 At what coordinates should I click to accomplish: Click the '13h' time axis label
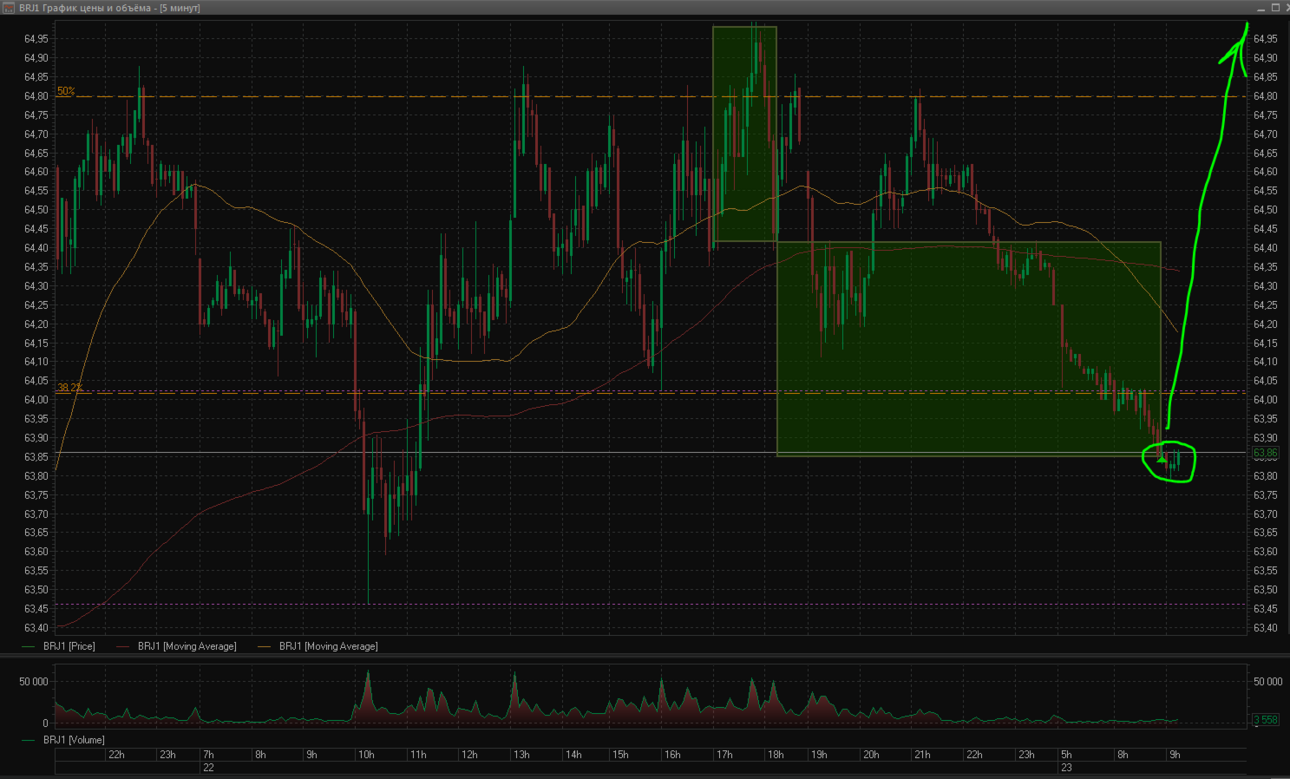[x=520, y=755]
